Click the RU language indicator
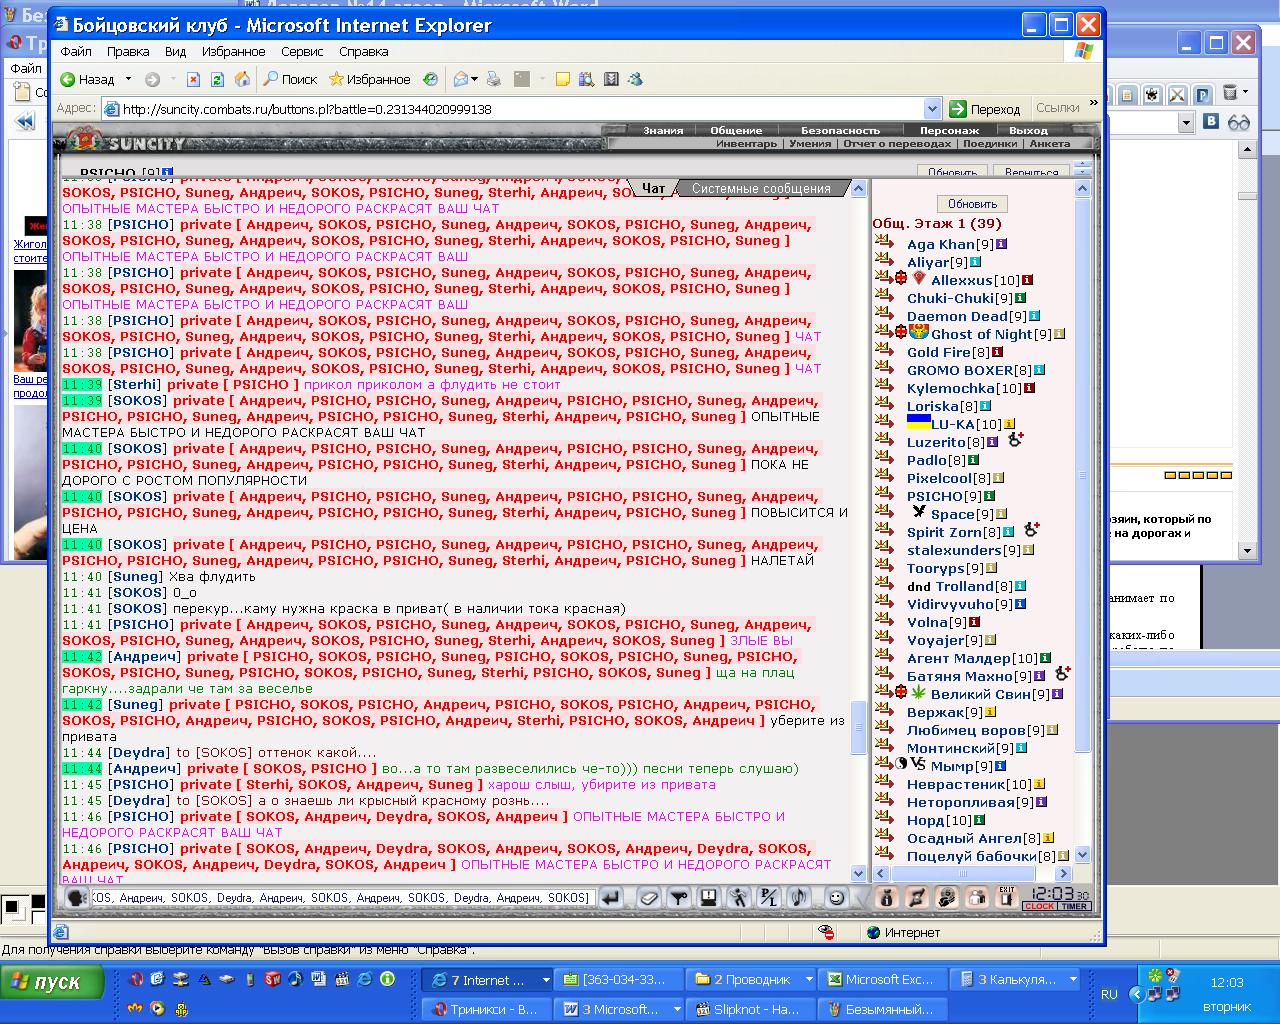Image resolution: width=1280 pixels, height=1024 pixels. coord(1109,994)
